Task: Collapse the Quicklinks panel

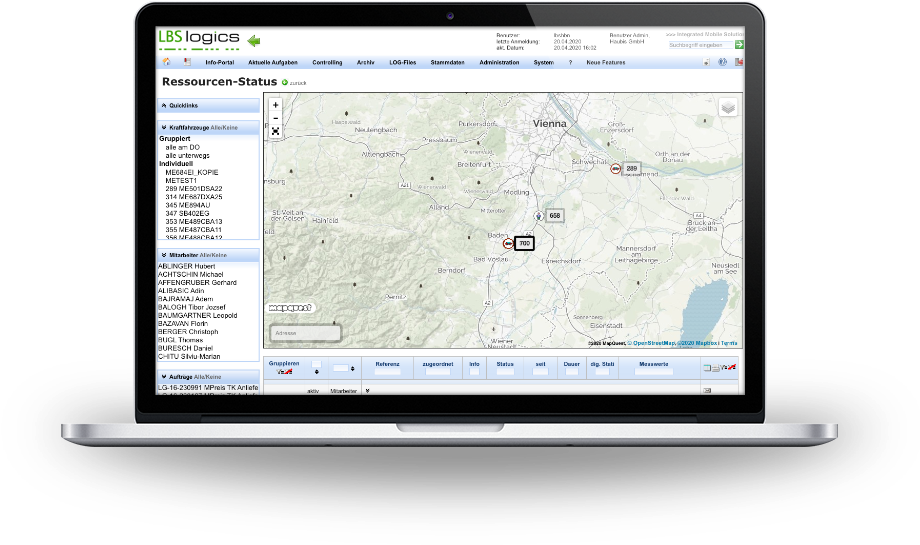Action: (x=164, y=106)
